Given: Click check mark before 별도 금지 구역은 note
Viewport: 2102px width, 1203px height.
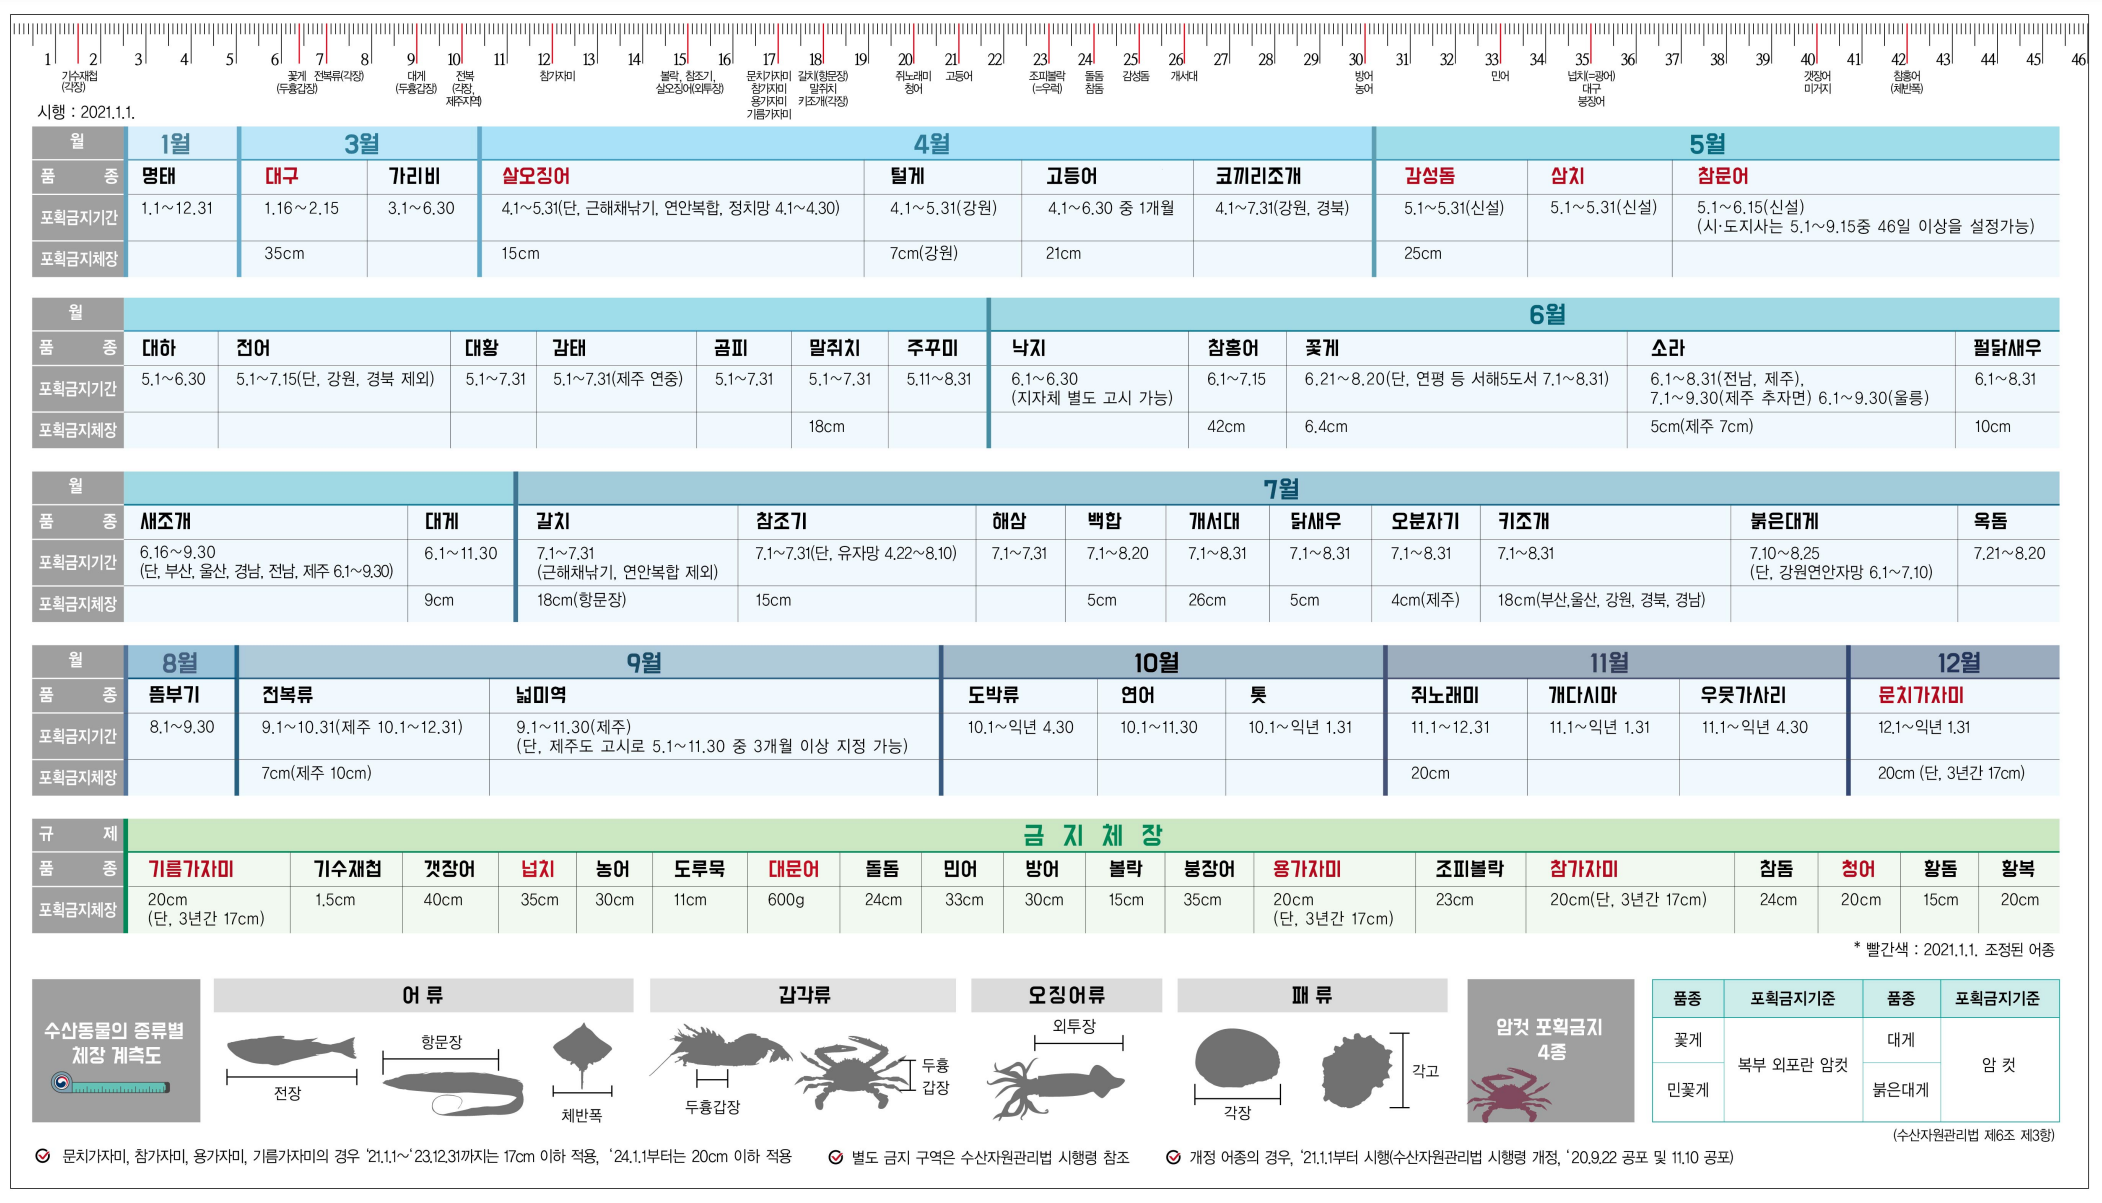Looking at the screenshot, I should point(835,1157).
